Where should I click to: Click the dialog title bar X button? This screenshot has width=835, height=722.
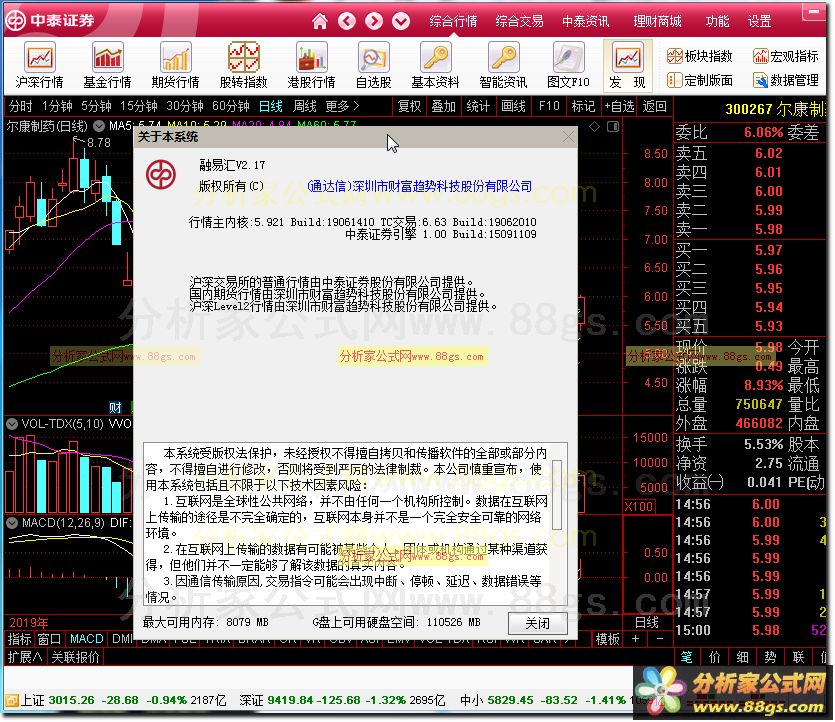pos(568,137)
